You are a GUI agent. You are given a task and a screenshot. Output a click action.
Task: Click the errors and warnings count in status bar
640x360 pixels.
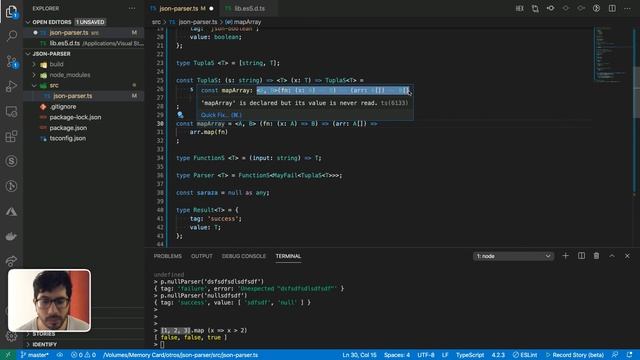(x=83, y=355)
